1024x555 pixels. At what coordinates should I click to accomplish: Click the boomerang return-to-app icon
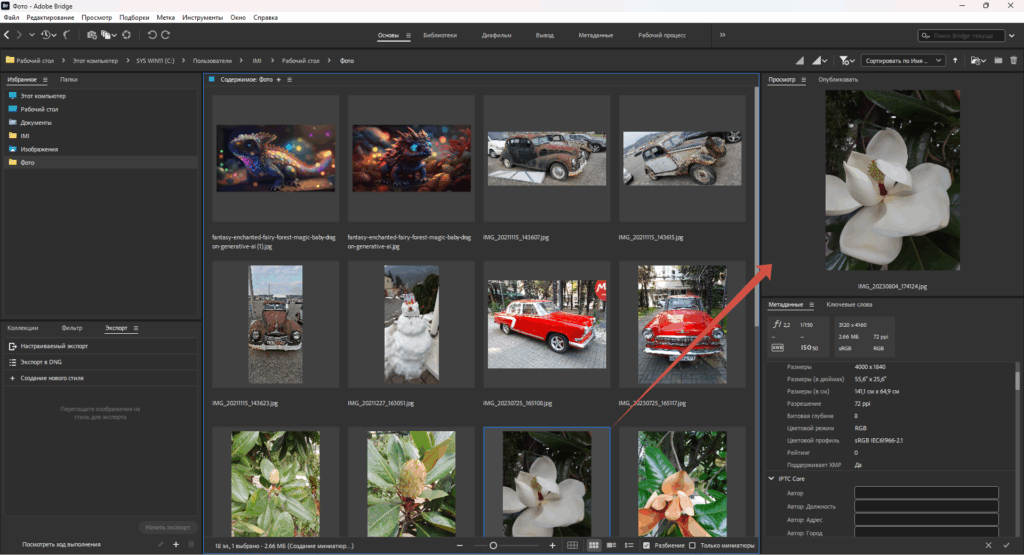click(x=67, y=35)
